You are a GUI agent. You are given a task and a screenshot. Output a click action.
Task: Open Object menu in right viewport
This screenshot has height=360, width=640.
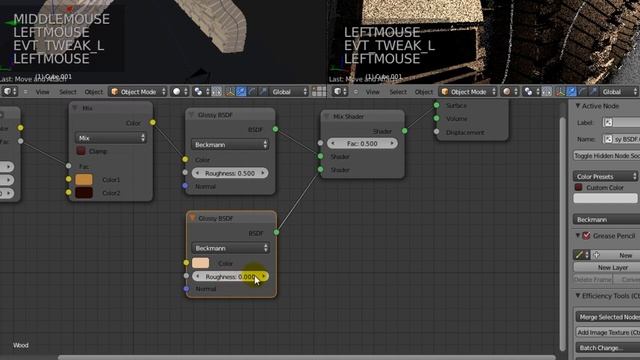tap(424, 92)
